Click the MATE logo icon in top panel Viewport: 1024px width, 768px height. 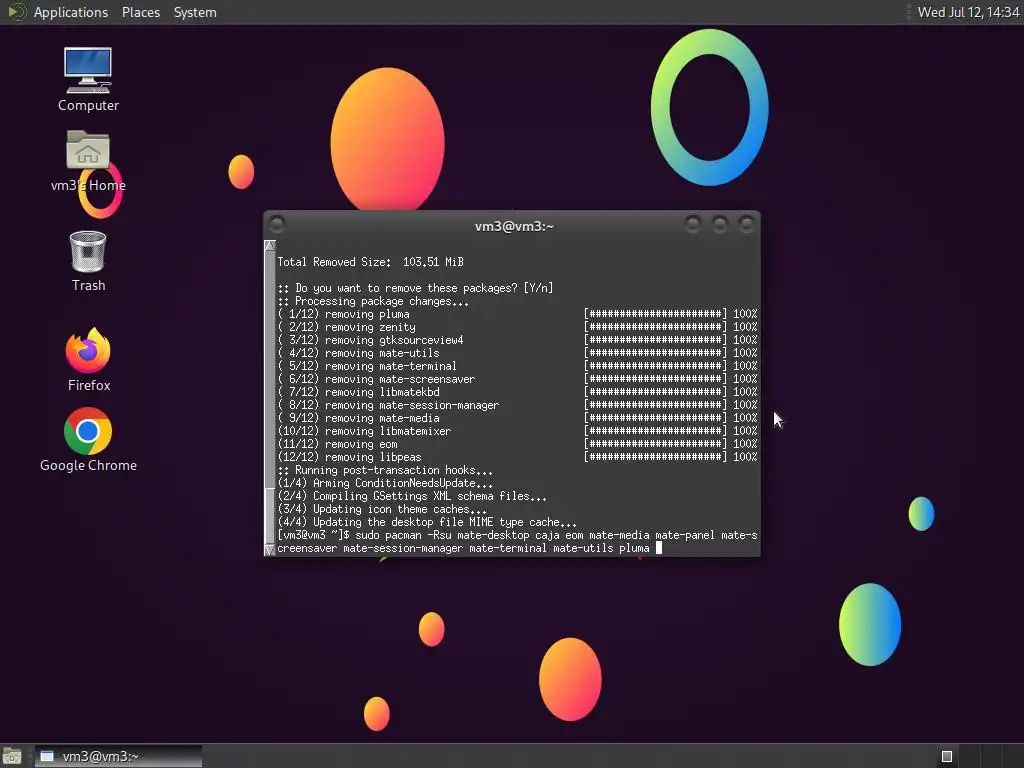(16, 12)
